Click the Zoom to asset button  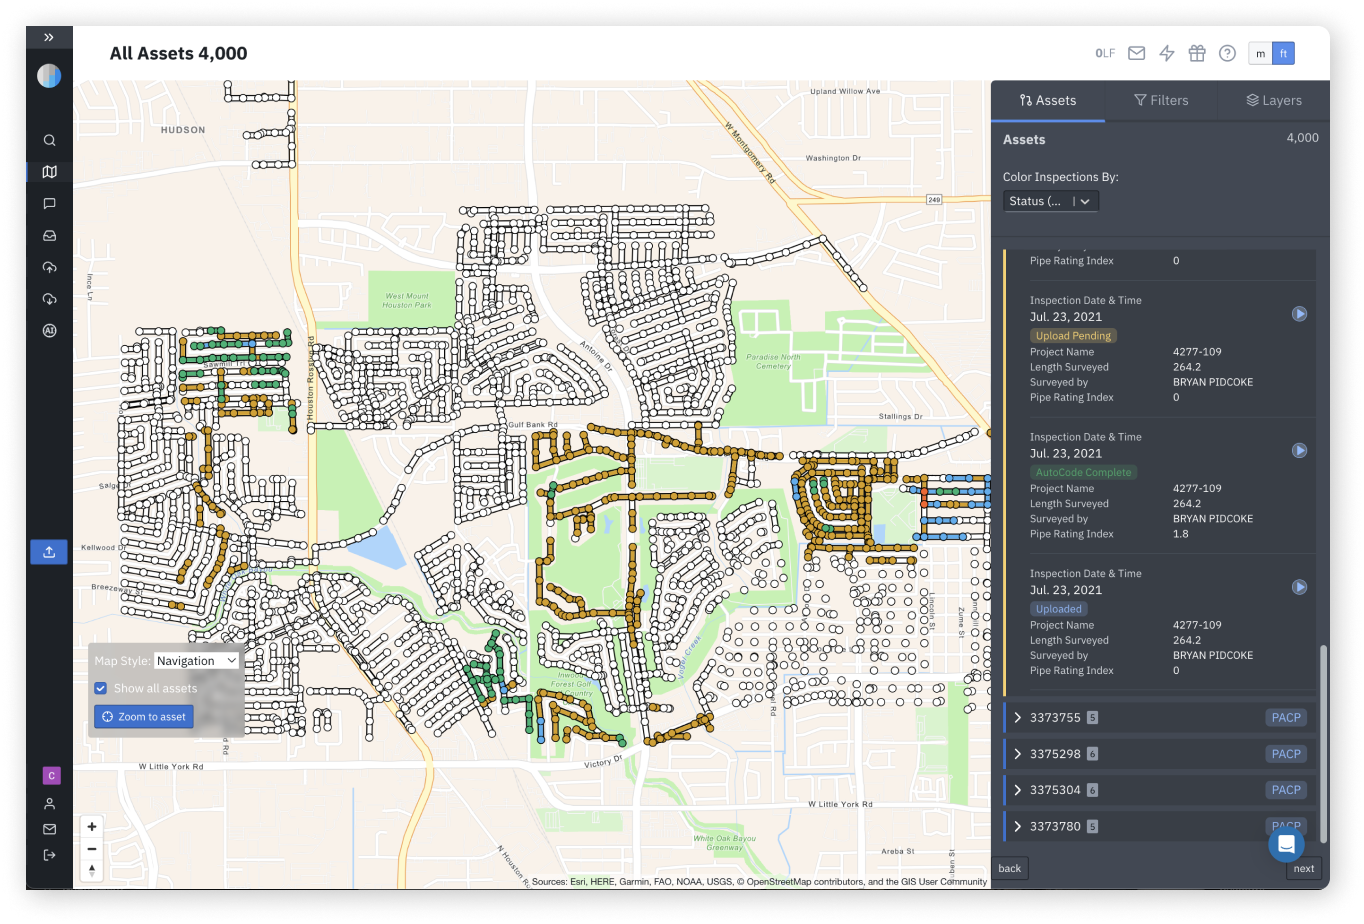coord(144,717)
